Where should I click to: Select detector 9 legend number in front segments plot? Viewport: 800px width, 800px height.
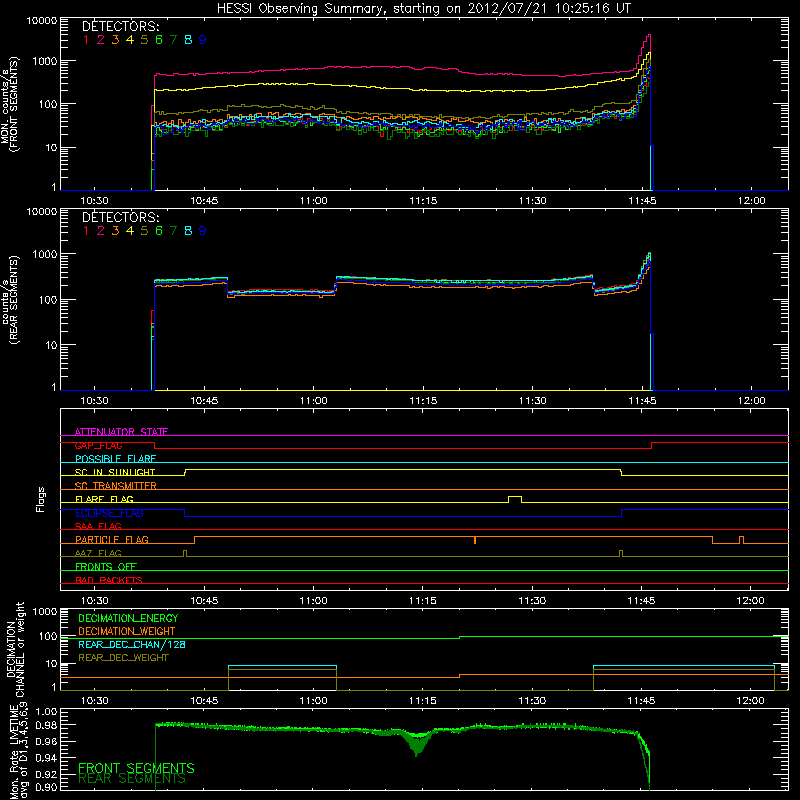[203, 40]
